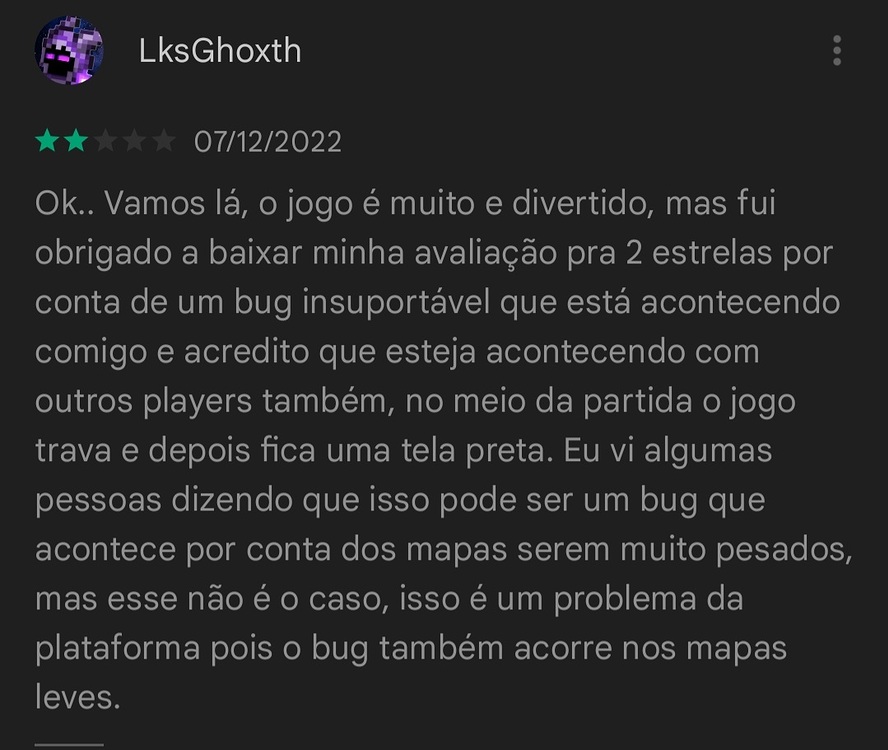Tap LksGhoxth's pixel-art profile avatar

tap(69, 50)
